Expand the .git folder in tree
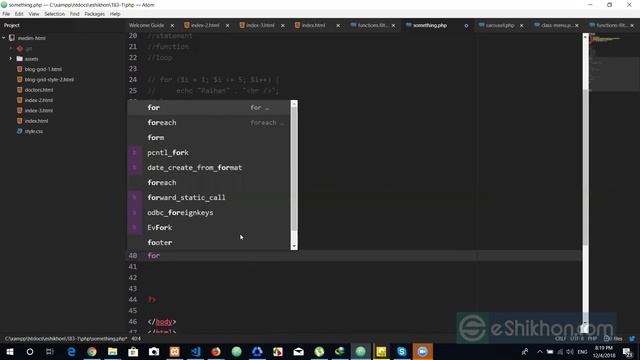The height and width of the screenshot is (360, 640). click(x=11, y=49)
